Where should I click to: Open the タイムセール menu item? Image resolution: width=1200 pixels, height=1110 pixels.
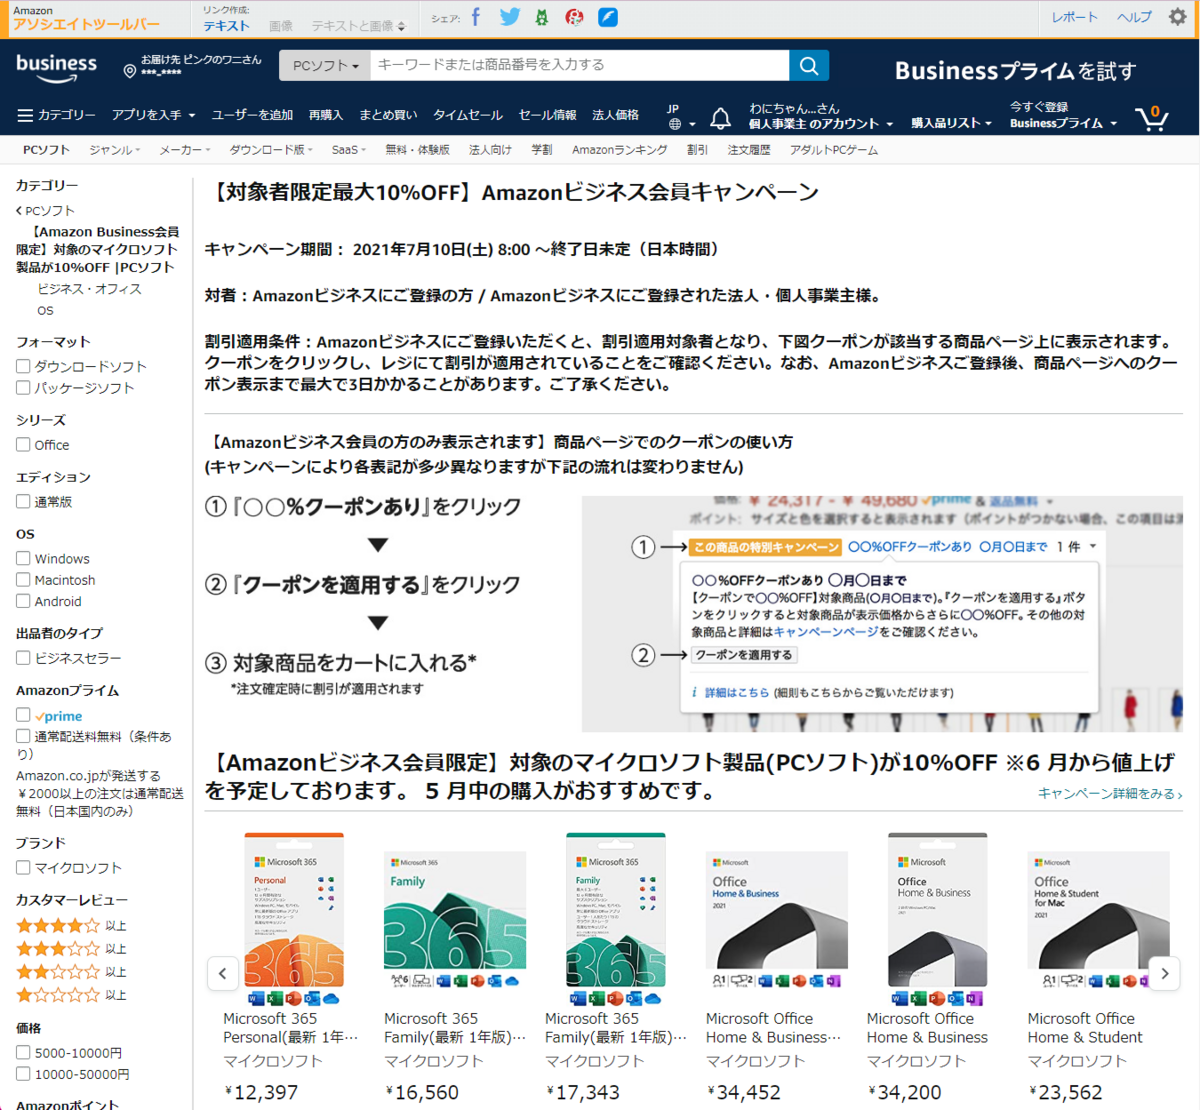pos(467,115)
